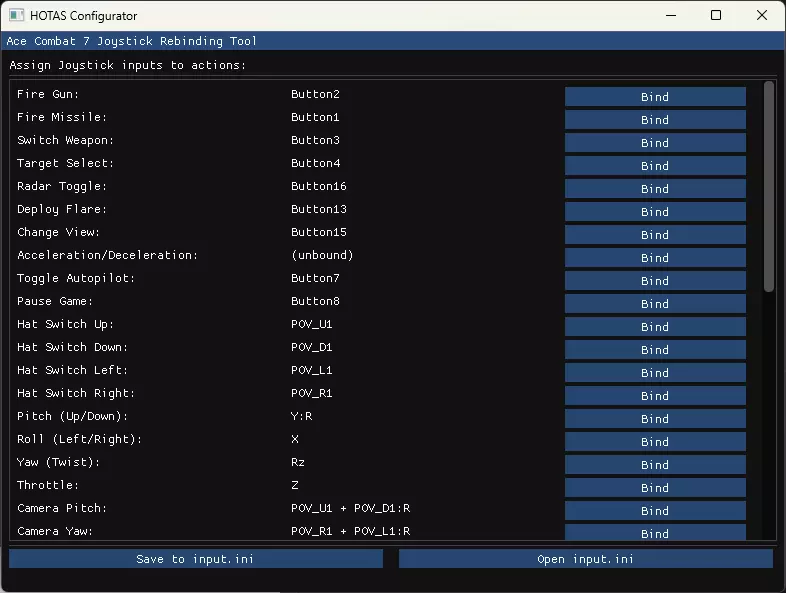Click Bind for Camera Yaw
This screenshot has width=786, height=593.
(x=655, y=532)
